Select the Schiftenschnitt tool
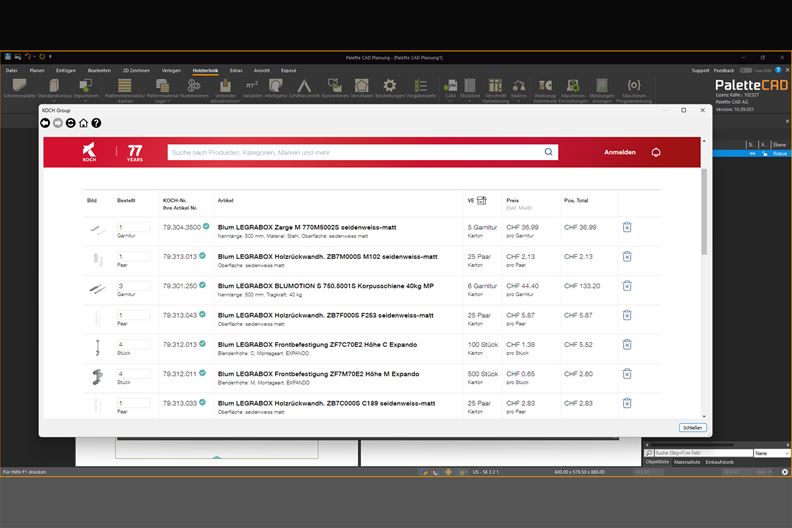Screen dimensions: 792x528 pos(304,88)
